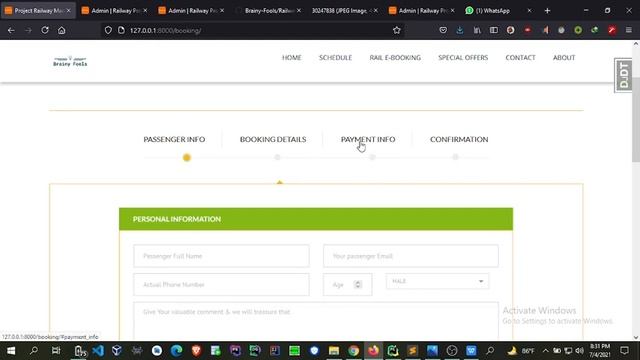640x360 pixels.
Task: Select the PAYMENT INFO step
Action: click(x=368, y=139)
